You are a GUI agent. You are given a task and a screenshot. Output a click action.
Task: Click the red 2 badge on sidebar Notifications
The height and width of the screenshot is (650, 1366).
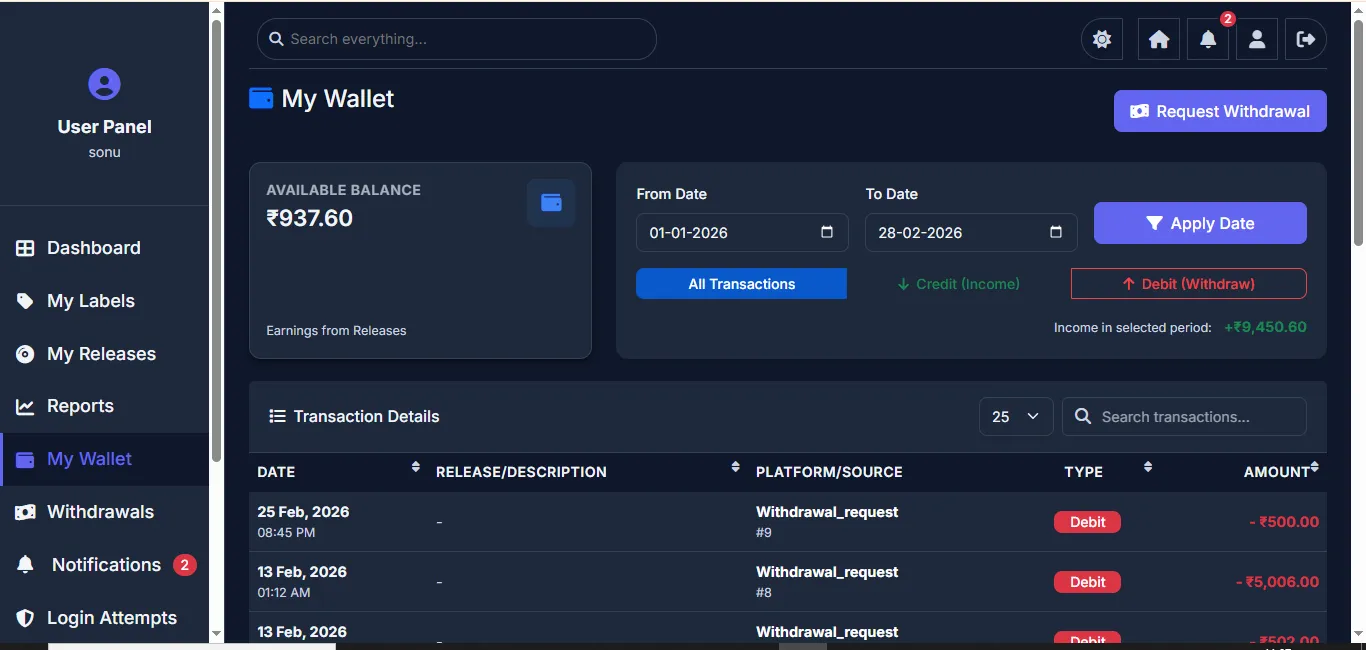coord(184,565)
